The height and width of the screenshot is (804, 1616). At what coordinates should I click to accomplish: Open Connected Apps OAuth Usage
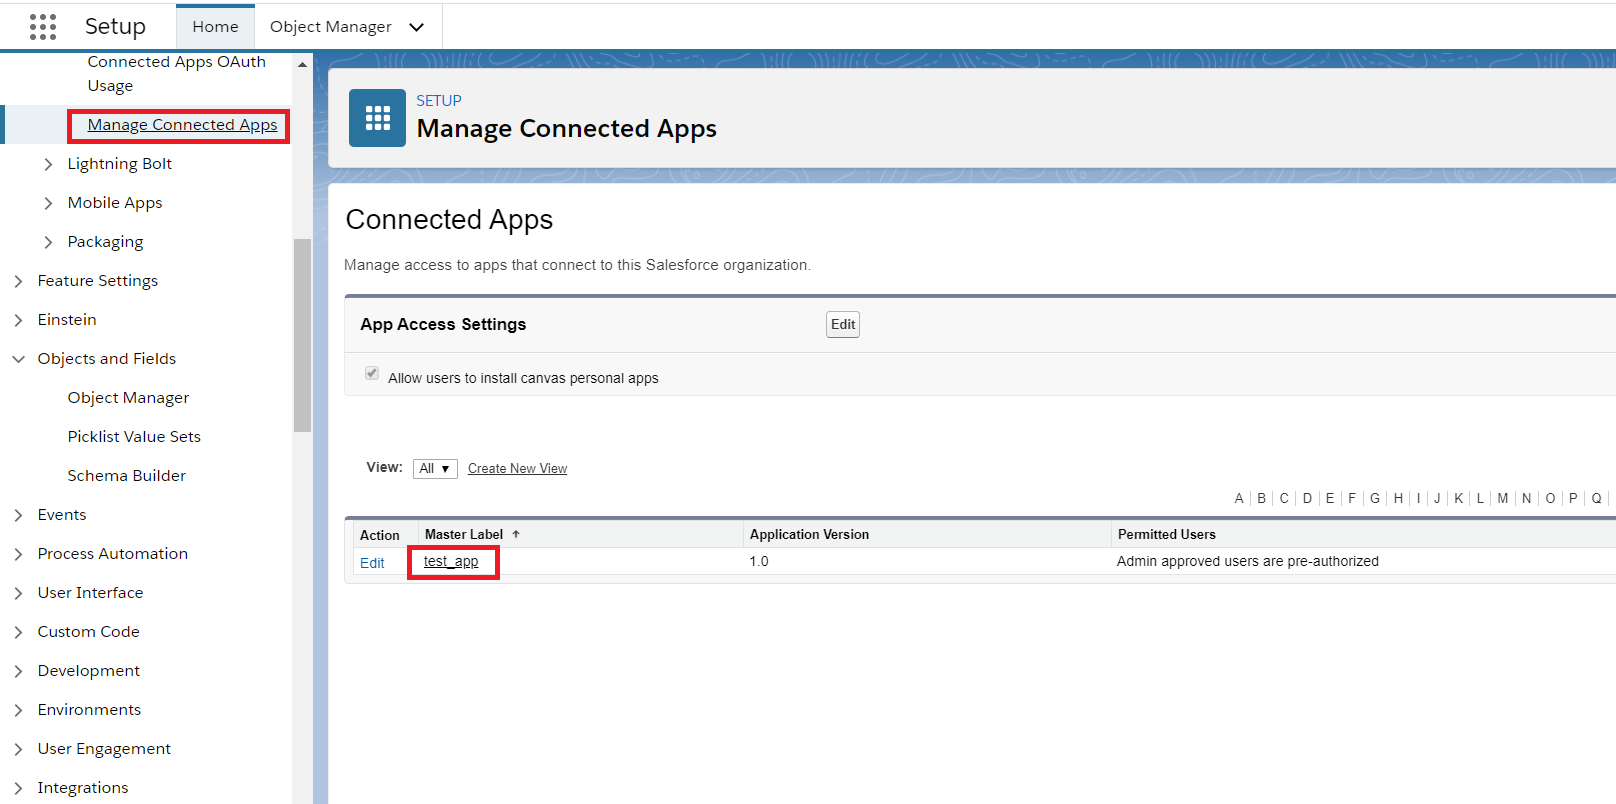click(176, 73)
